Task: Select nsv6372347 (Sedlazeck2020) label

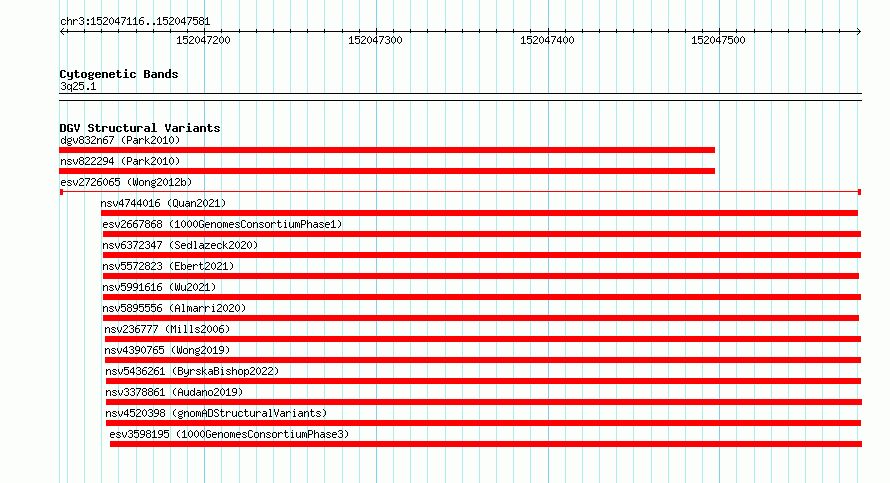Action: point(180,245)
